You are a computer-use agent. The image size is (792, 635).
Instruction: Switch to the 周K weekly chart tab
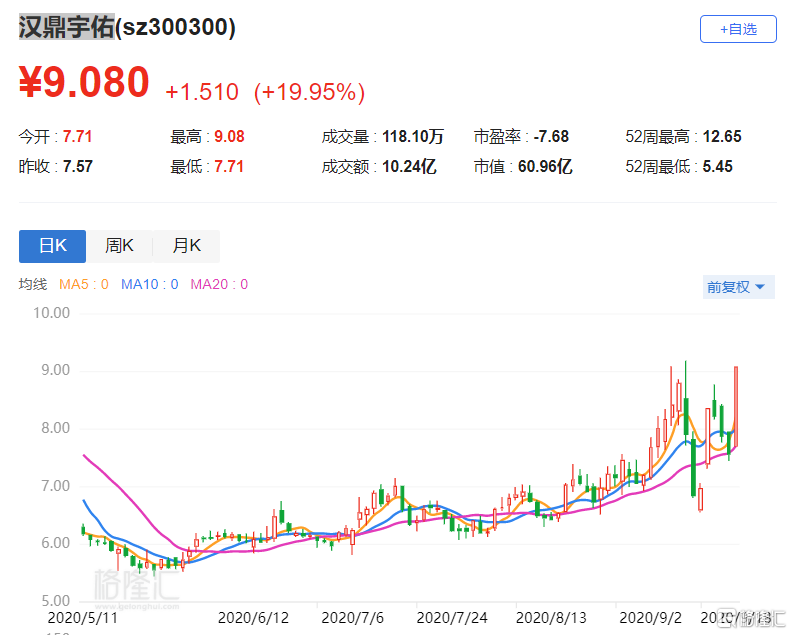pyautogui.click(x=119, y=246)
